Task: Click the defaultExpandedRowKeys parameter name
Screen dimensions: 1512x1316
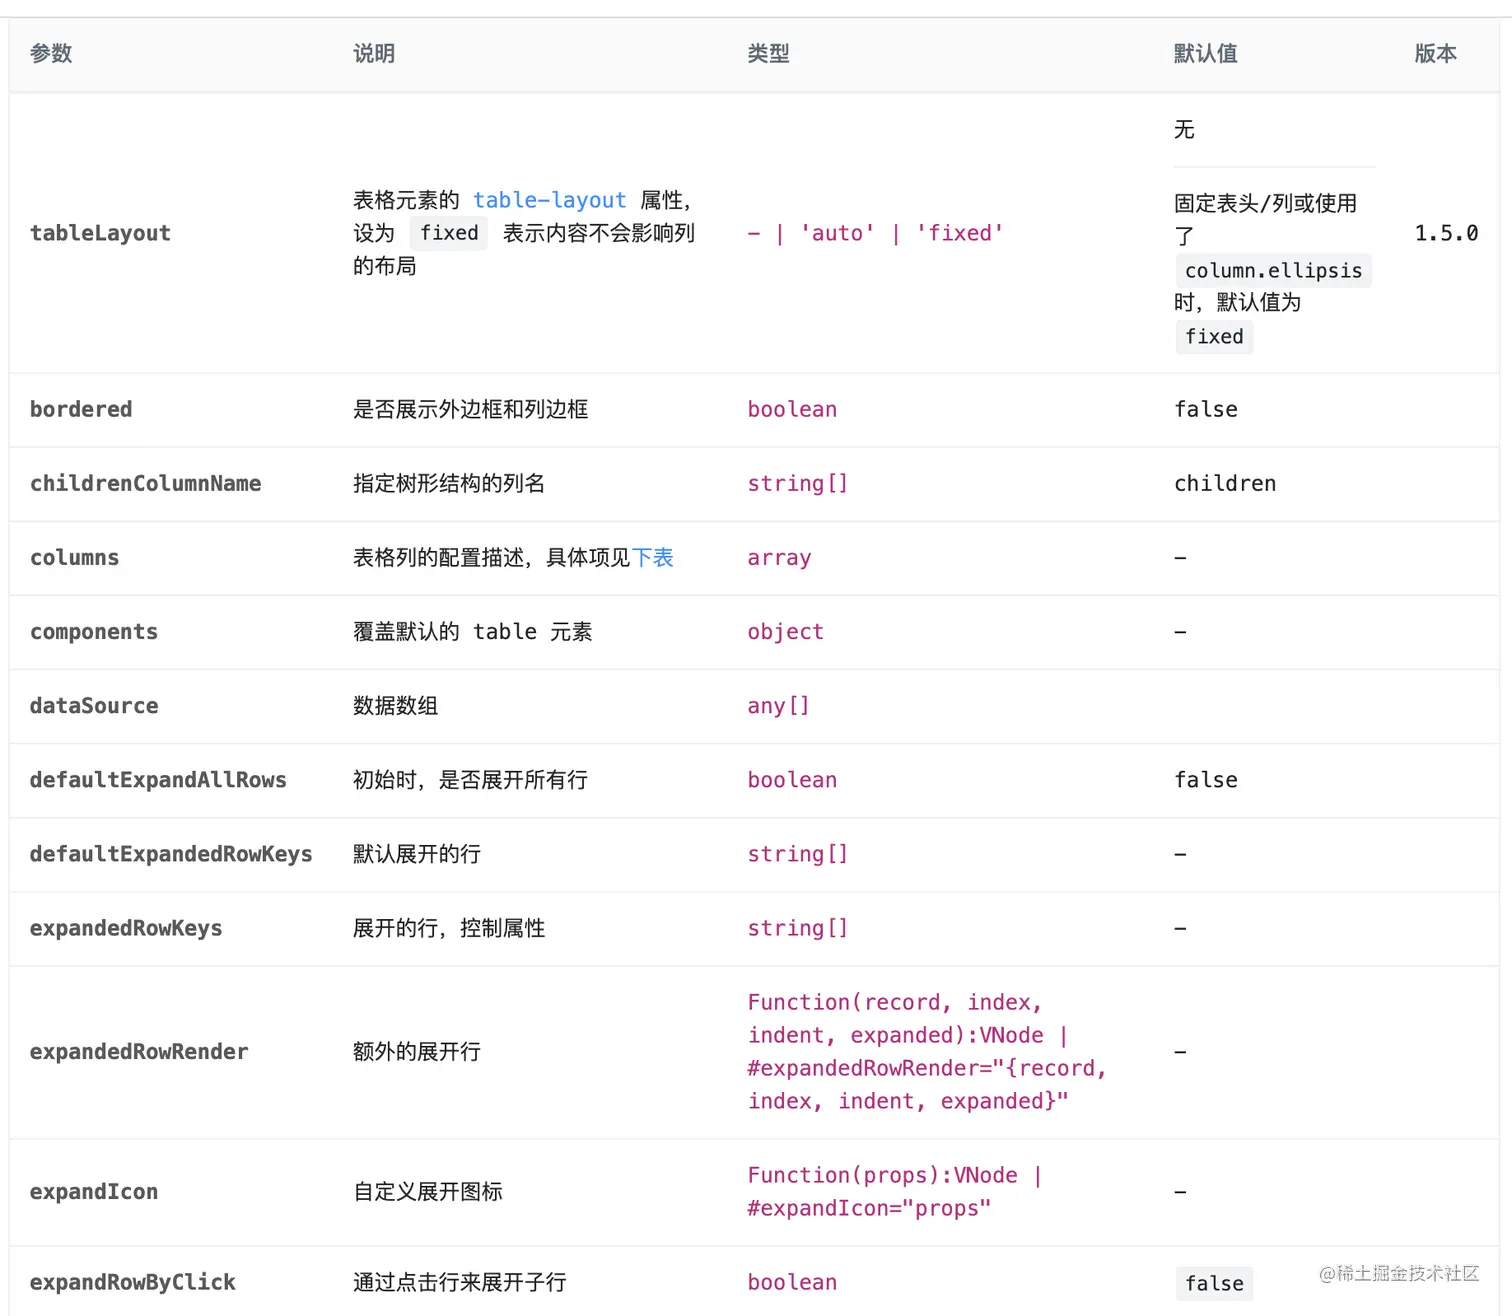Action: (171, 854)
